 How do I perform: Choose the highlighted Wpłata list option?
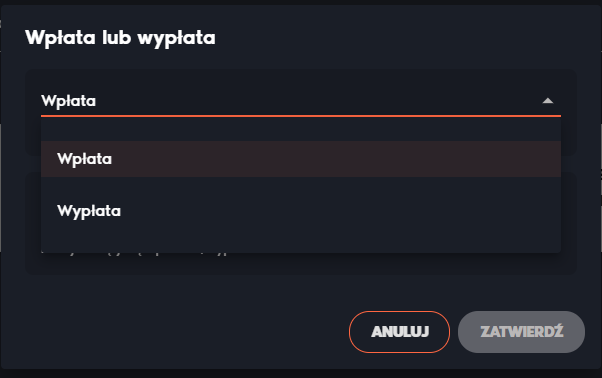pos(301,159)
